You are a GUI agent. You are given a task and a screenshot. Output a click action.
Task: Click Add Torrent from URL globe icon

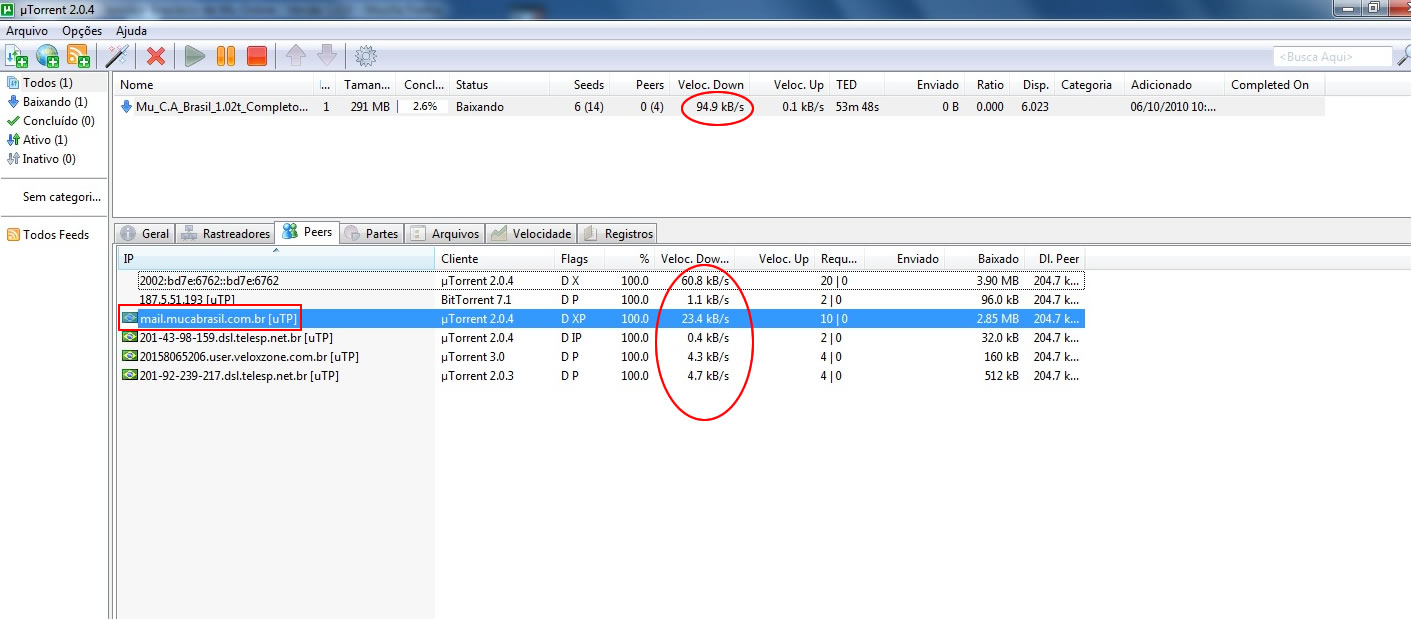[47, 56]
